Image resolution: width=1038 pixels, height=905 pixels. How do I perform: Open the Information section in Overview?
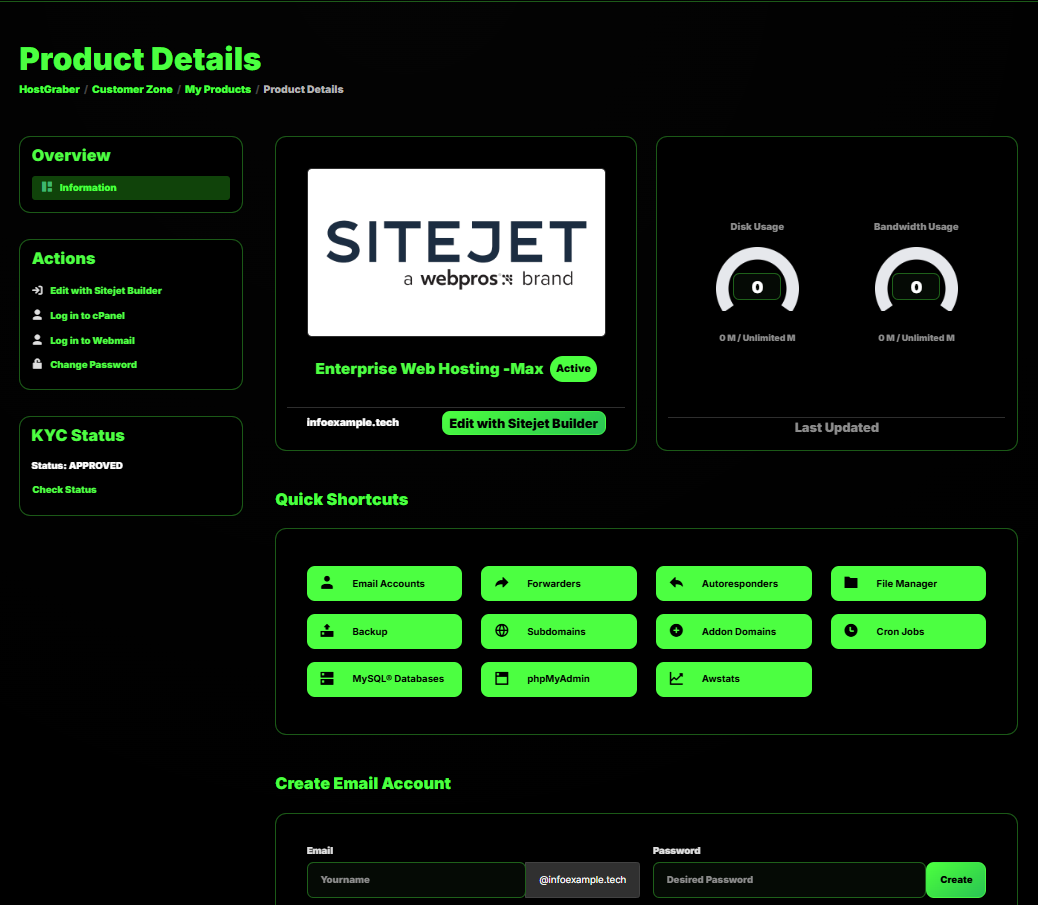point(131,188)
